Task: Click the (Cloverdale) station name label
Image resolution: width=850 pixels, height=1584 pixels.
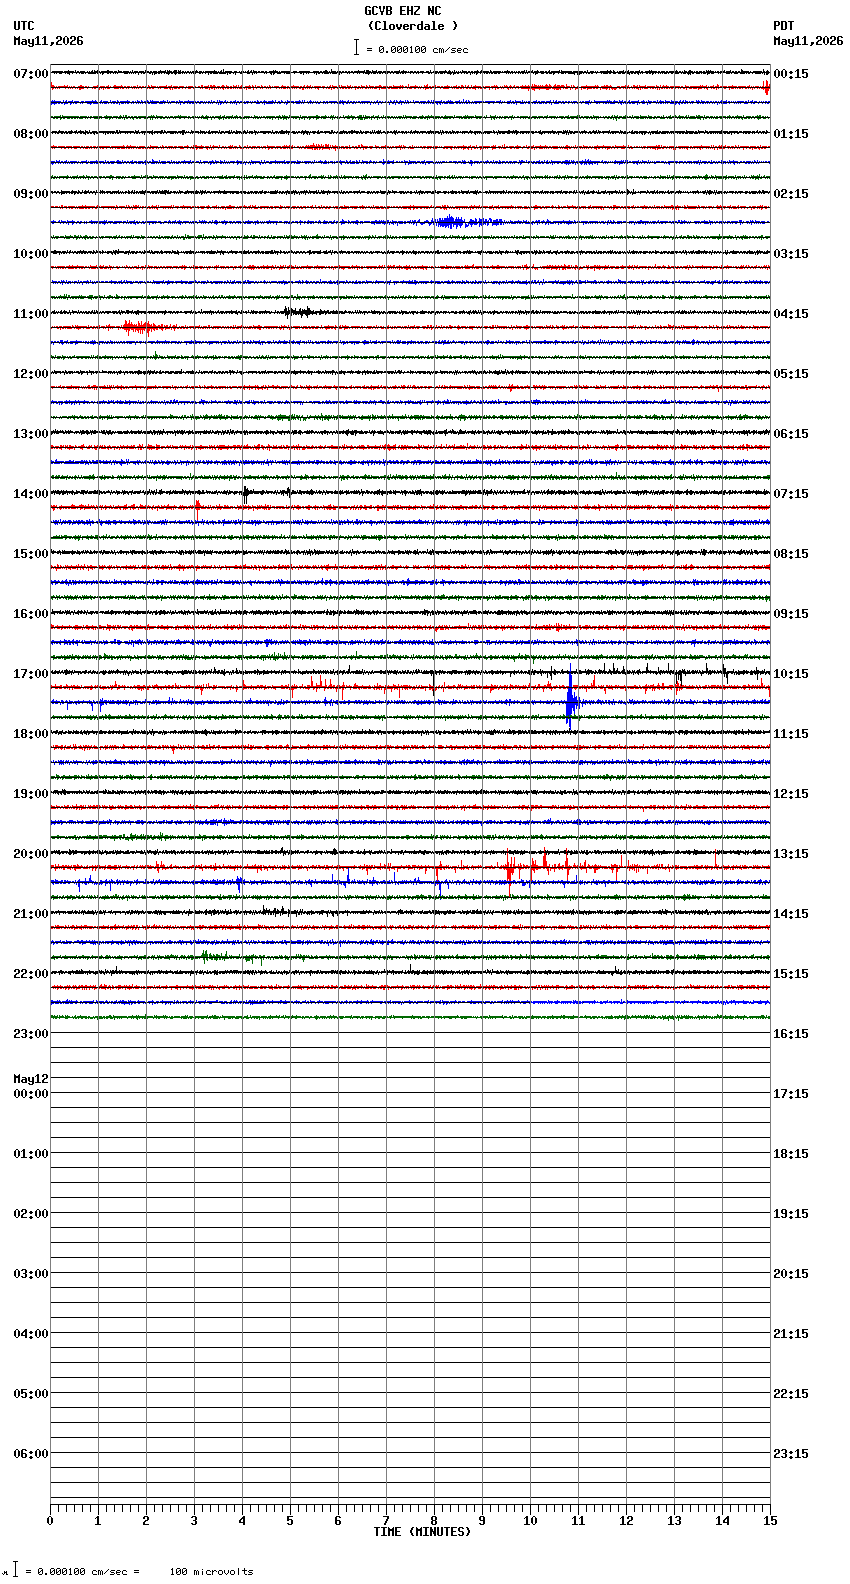Action: click(412, 26)
